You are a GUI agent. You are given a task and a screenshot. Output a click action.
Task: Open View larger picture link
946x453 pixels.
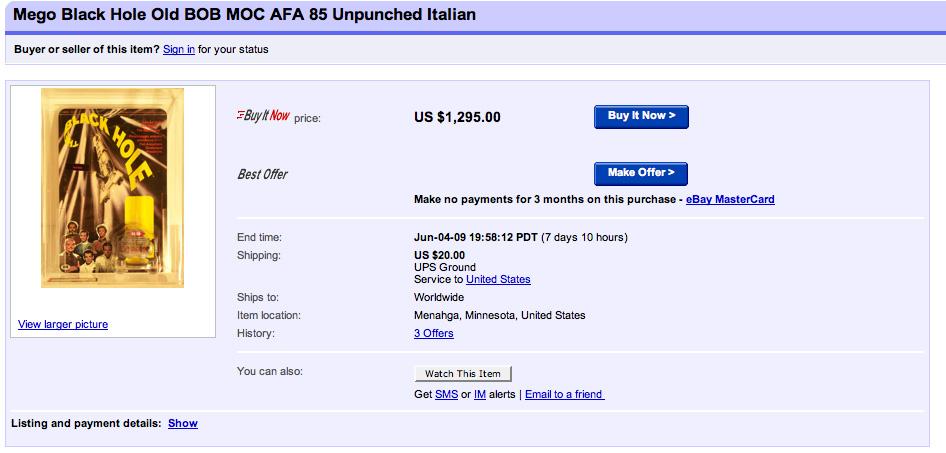click(x=63, y=324)
